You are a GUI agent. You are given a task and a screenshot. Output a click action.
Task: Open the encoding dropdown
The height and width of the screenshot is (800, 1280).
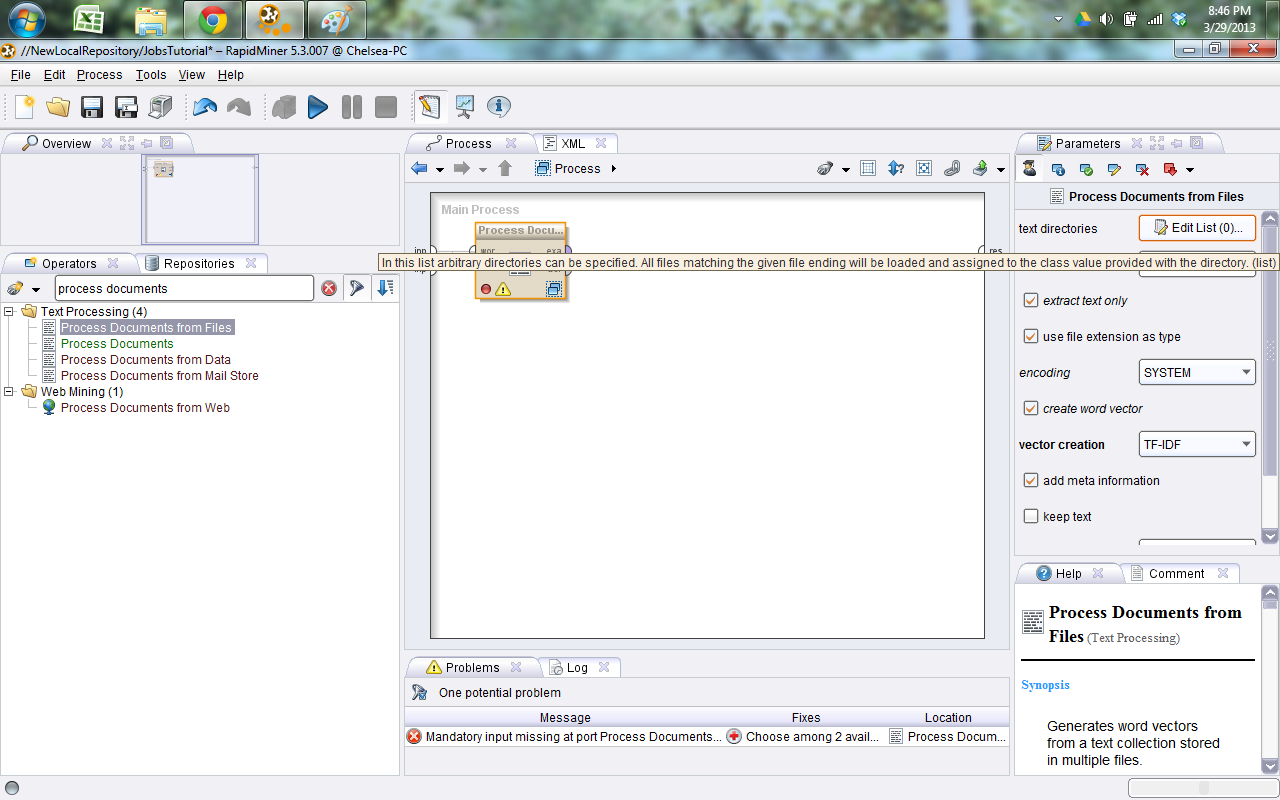click(1197, 372)
